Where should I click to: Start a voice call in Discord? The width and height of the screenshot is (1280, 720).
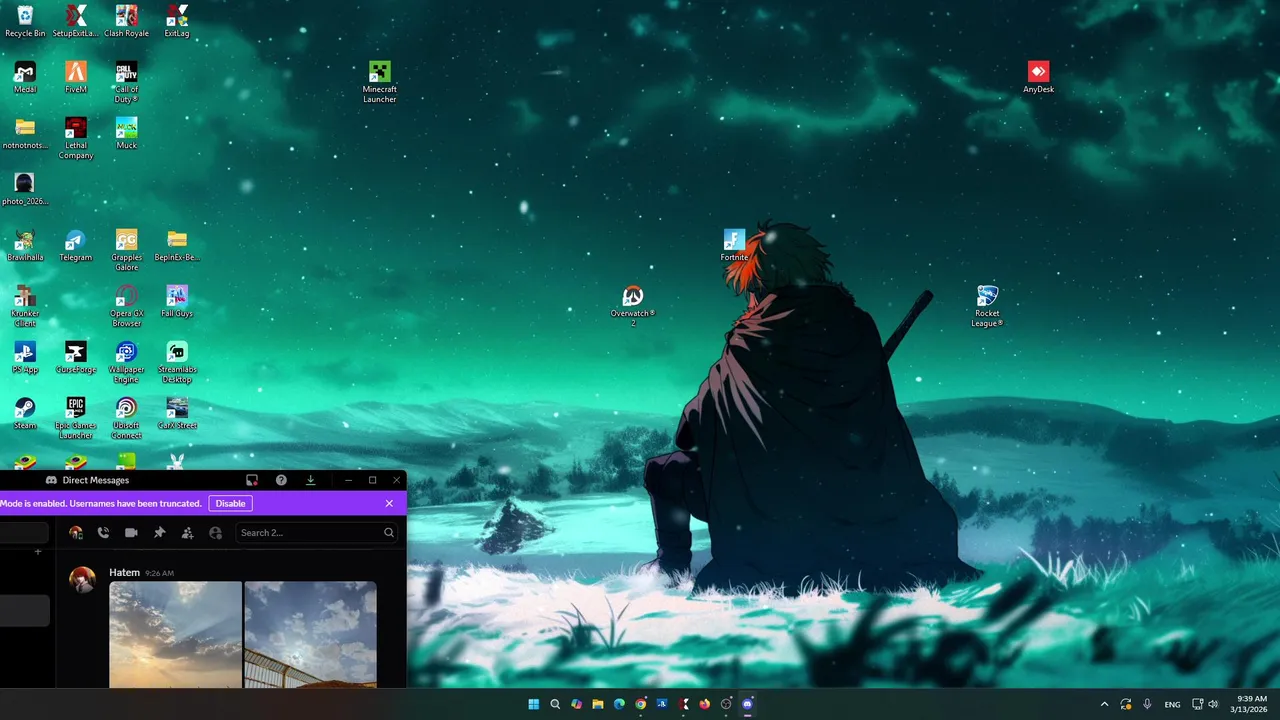(103, 533)
